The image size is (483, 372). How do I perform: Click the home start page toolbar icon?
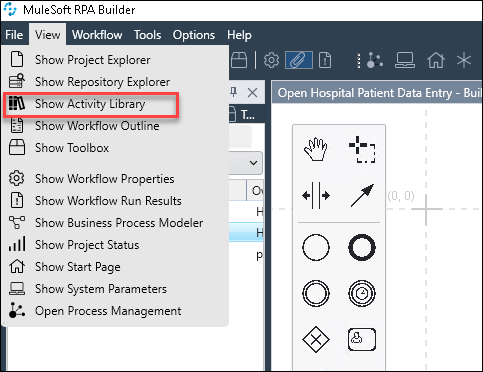point(436,60)
